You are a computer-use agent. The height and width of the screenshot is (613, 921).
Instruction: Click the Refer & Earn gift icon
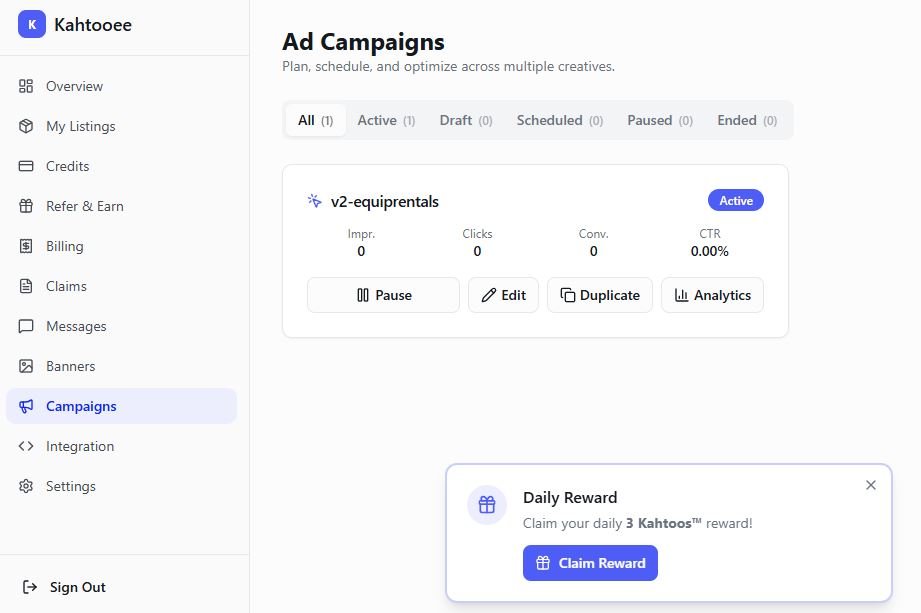28,206
